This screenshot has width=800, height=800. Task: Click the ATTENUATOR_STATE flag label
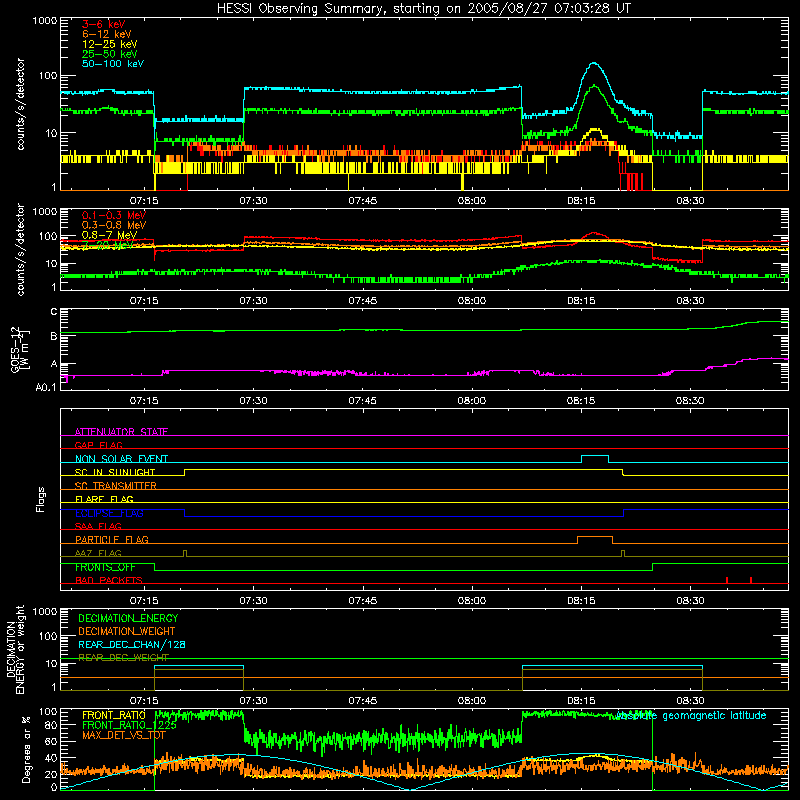click(x=121, y=432)
